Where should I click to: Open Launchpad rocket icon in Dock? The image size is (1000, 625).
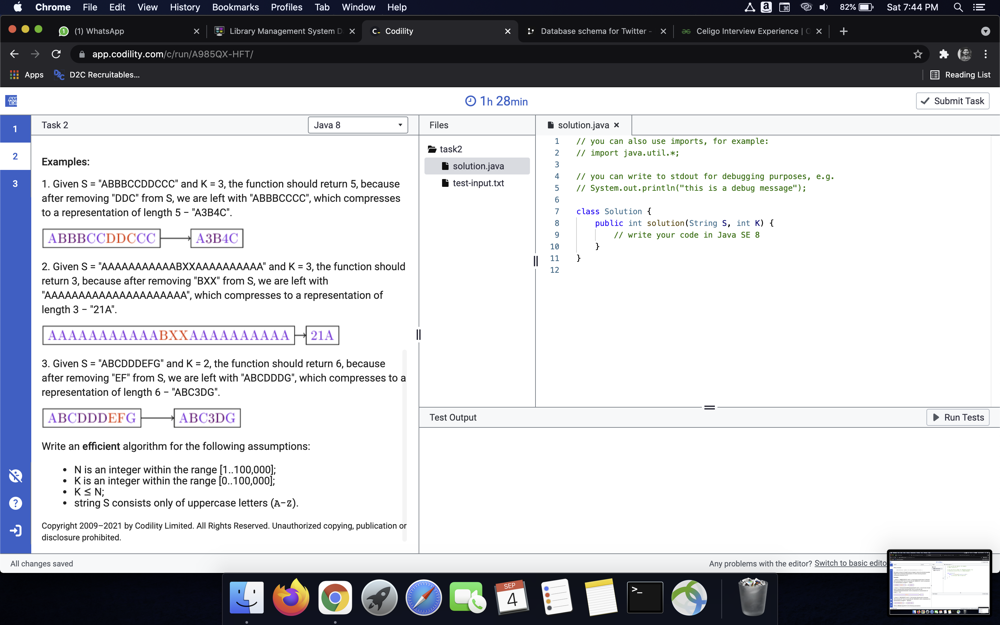point(379,598)
